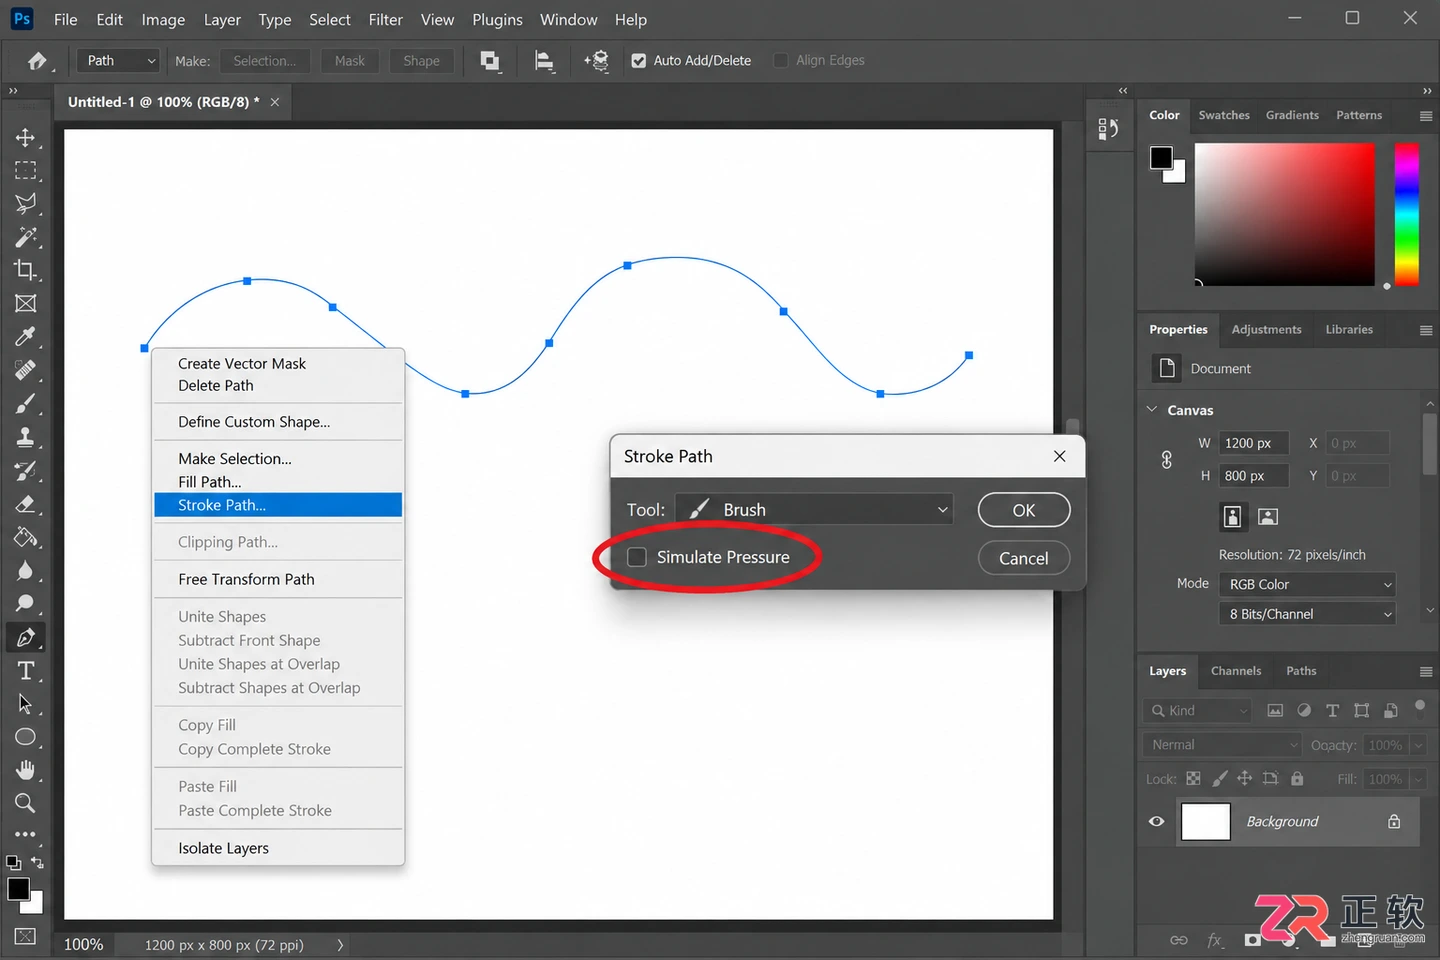Select the Eyedropper tool
Viewport: 1440px width, 960px height.
(25, 336)
